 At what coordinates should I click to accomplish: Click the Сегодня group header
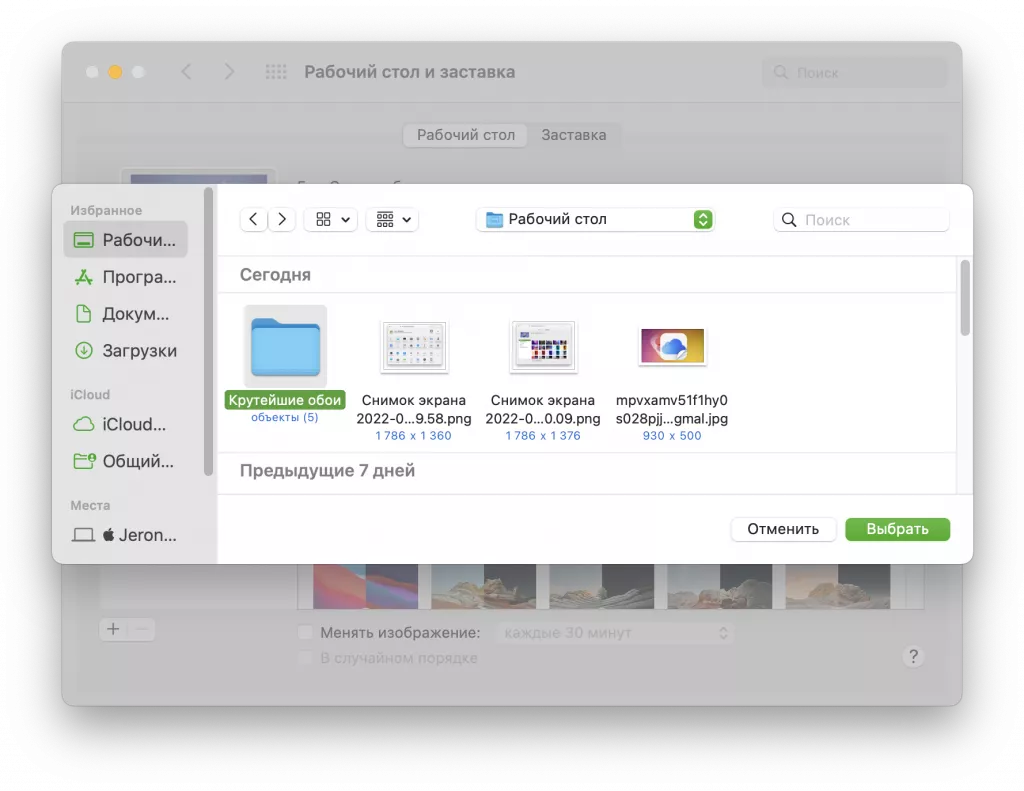275,274
